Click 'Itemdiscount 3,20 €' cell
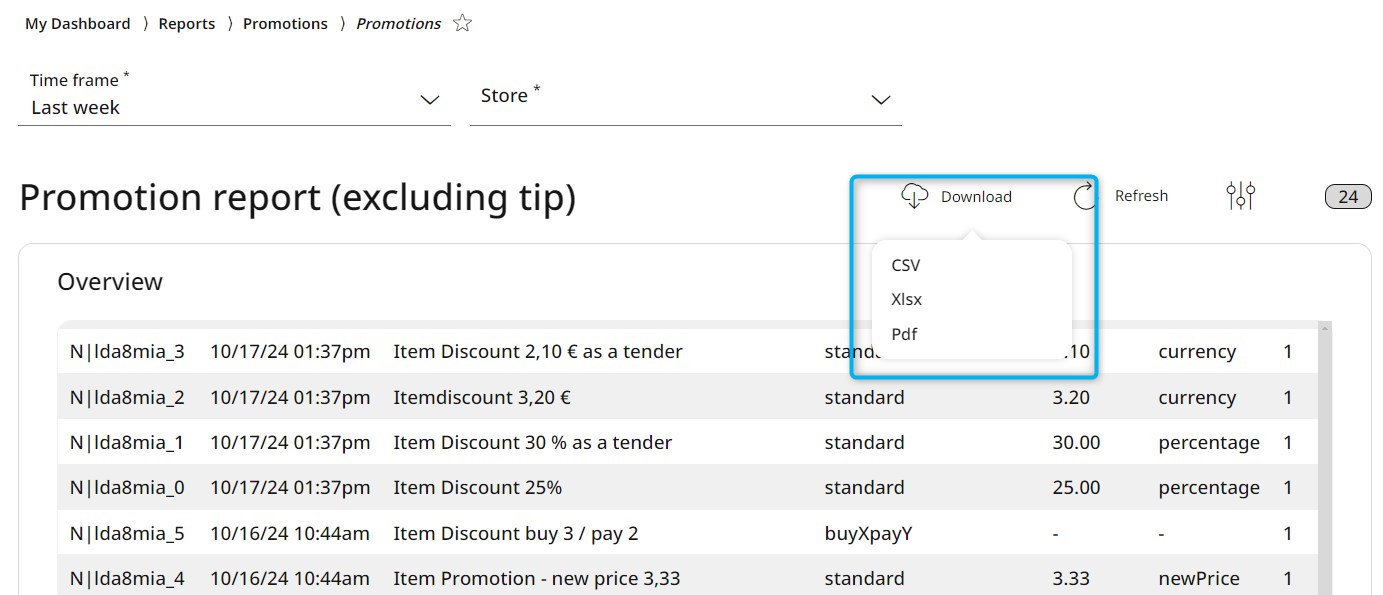Viewport: 1383px width, 595px height. pyautogui.click(x=482, y=397)
